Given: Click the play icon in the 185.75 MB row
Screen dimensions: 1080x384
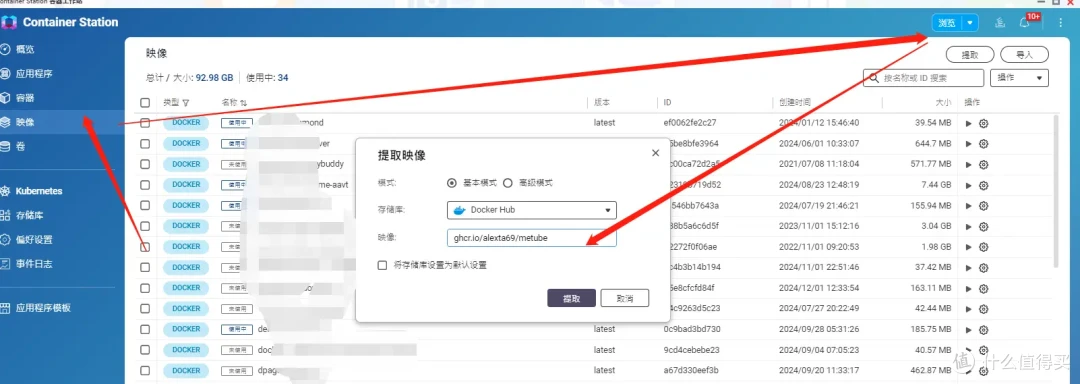Looking at the screenshot, I should (968, 329).
